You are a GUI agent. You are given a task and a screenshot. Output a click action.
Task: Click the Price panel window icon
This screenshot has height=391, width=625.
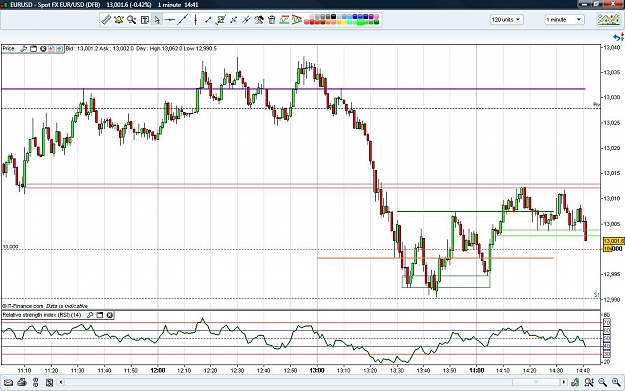click(33, 49)
